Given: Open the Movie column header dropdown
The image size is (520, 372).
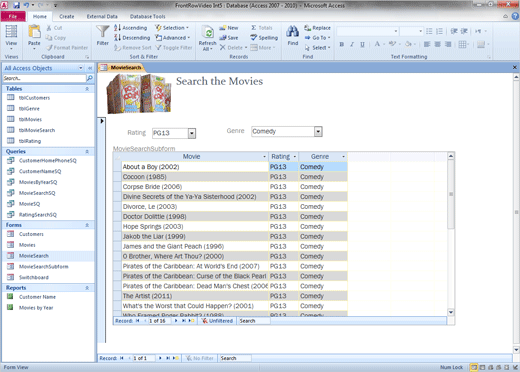Looking at the screenshot, I should point(265,157).
